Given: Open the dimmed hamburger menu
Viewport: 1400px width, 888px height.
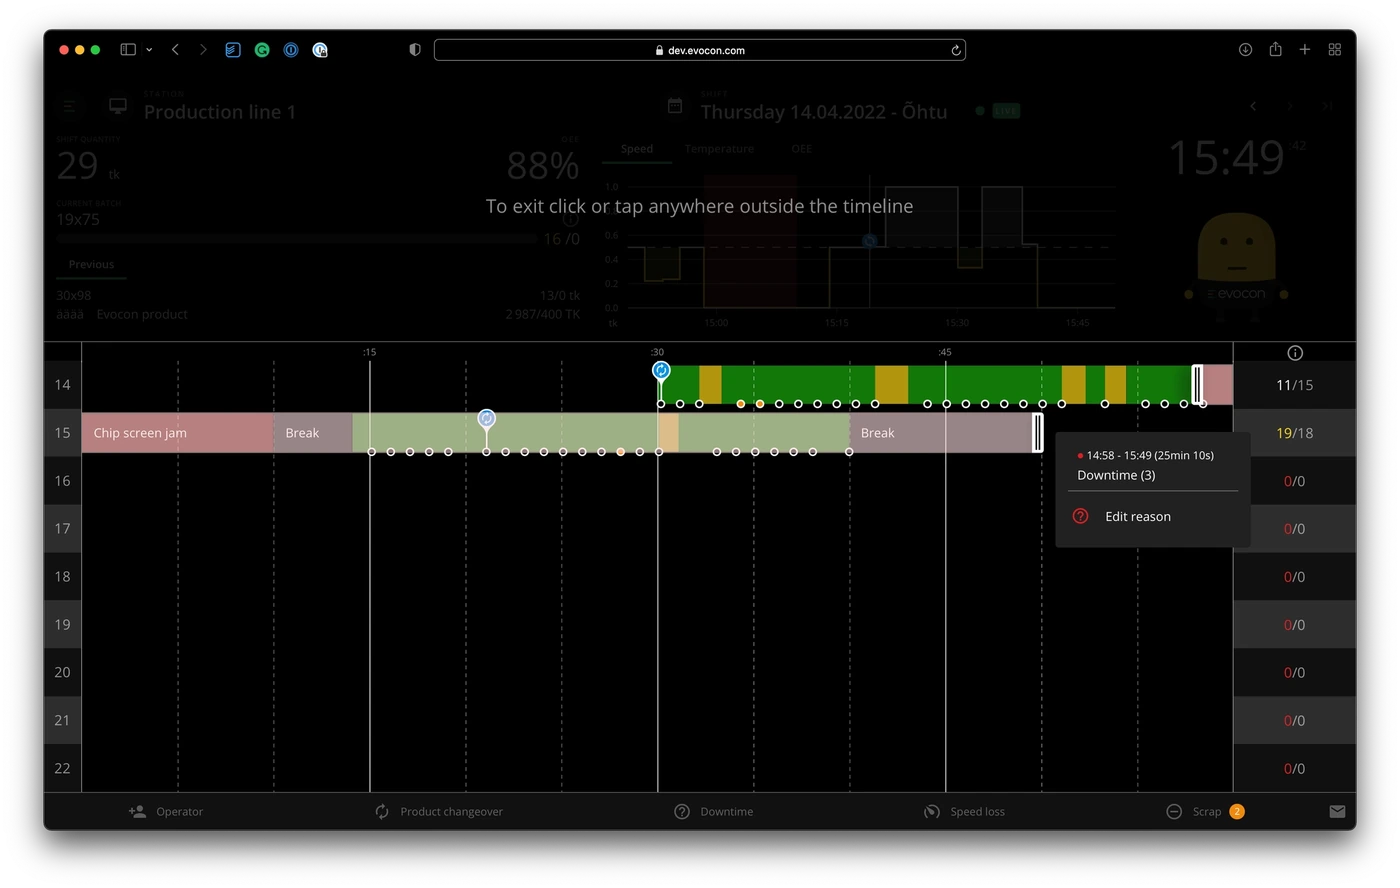Looking at the screenshot, I should 69,106.
